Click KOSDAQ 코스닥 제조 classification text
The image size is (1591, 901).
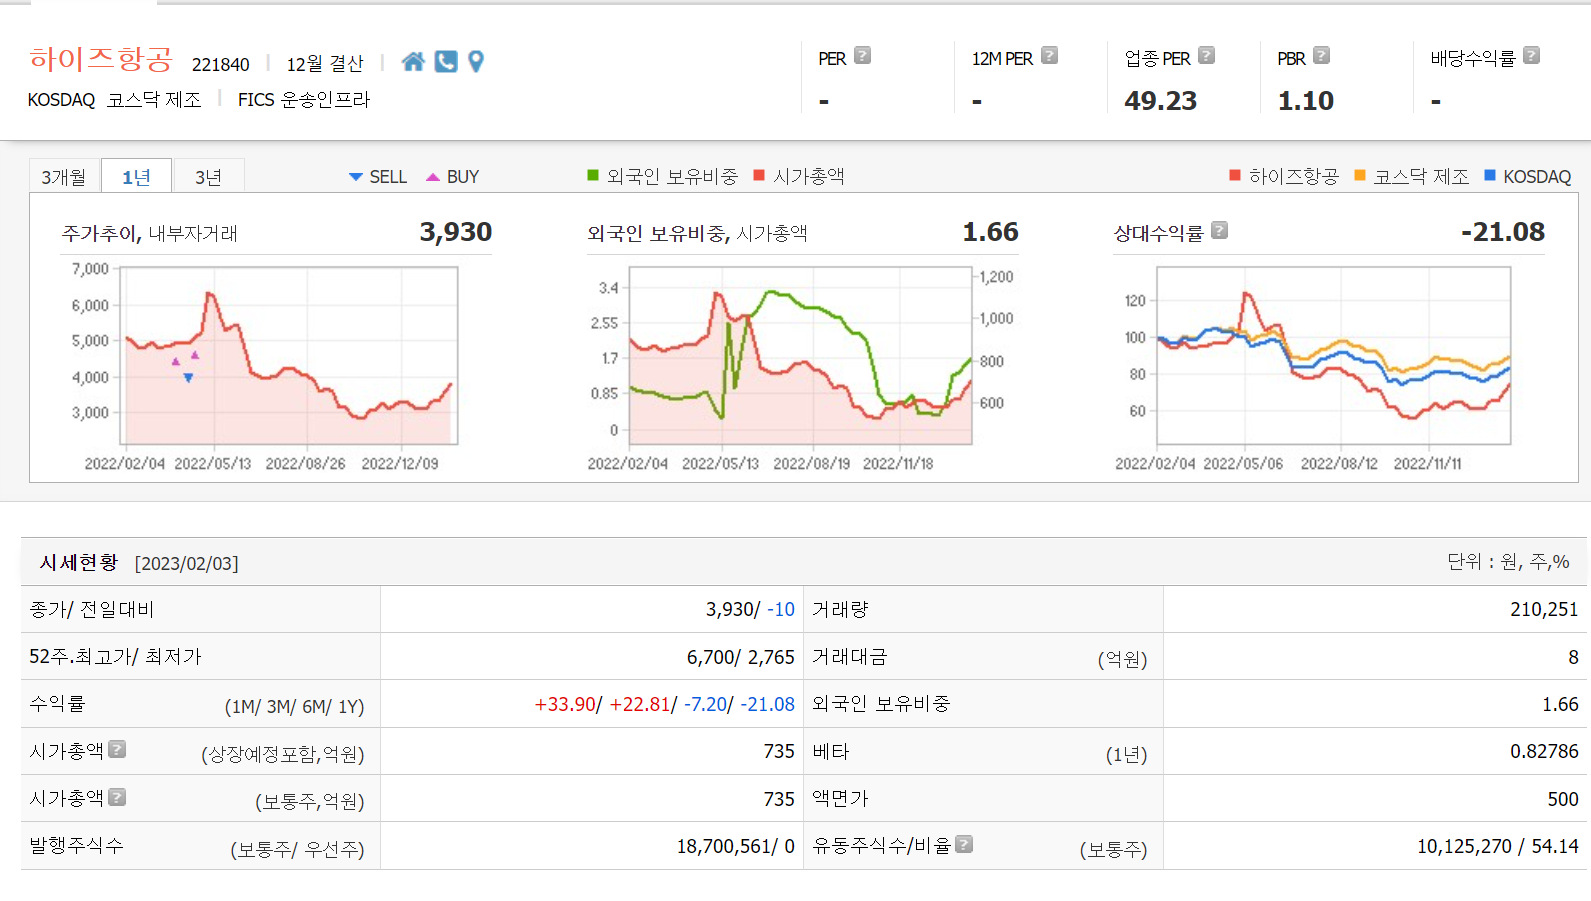tap(115, 100)
